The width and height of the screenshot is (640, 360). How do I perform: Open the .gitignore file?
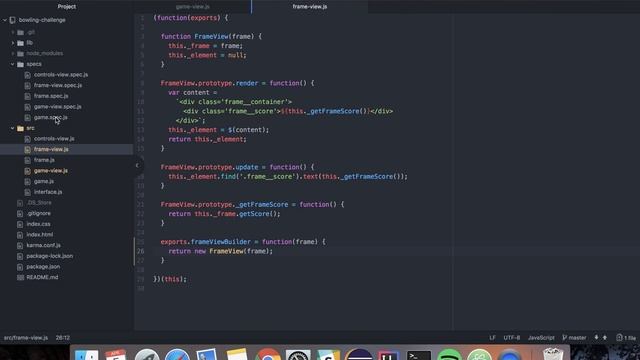(39, 213)
